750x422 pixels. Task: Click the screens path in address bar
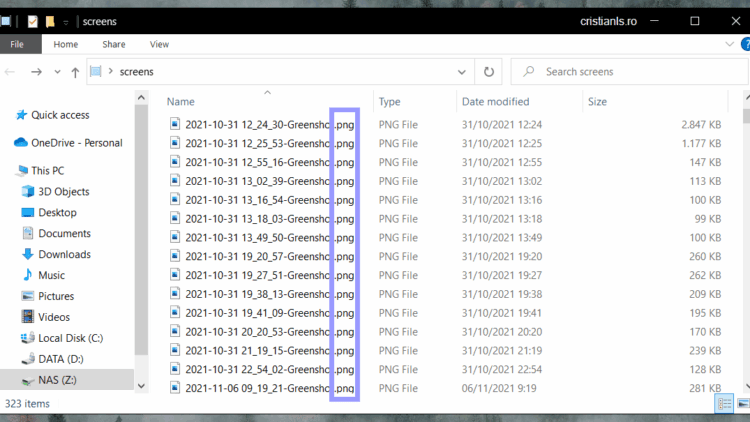[x=137, y=72]
